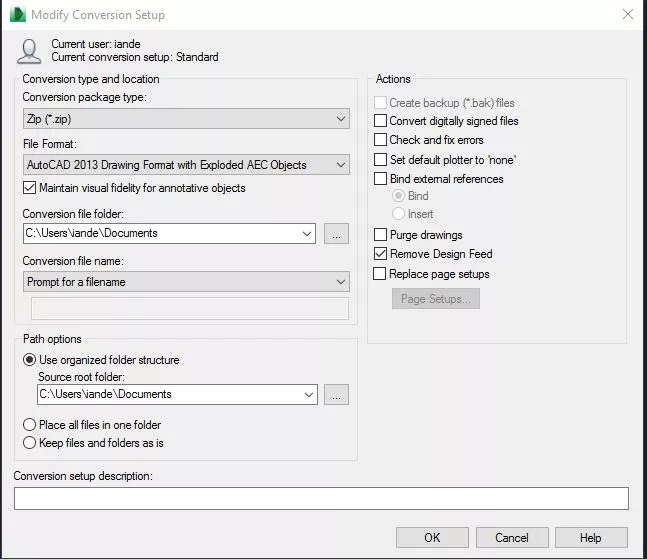Click the DWG TrueView app icon in title bar
647x559 pixels.
tap(18, 14)
